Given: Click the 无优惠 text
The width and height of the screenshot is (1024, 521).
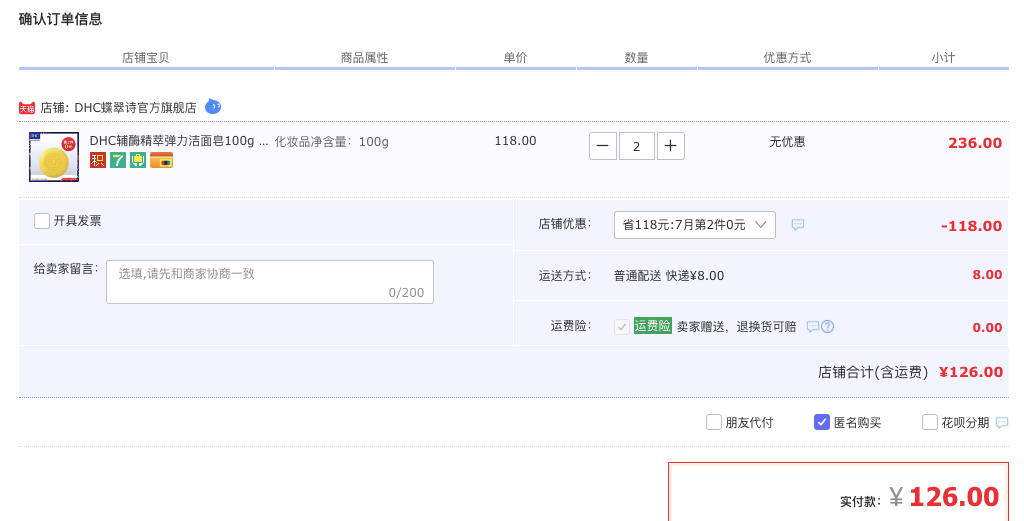Looking at the screenshot, I should 787,142.
